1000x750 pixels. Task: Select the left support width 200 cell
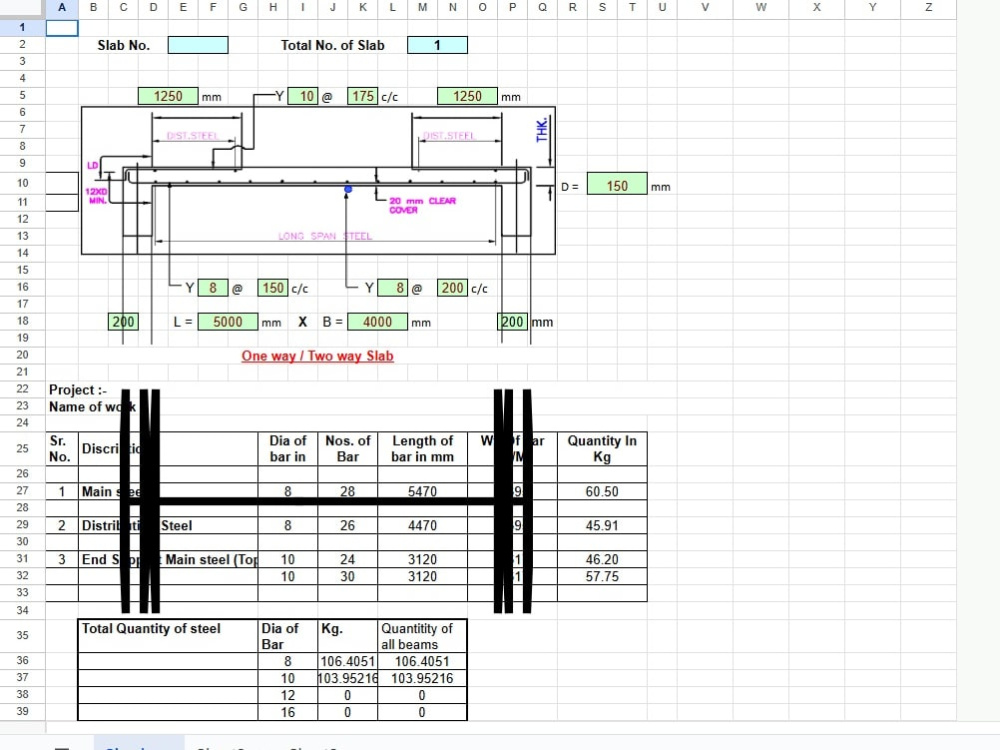click(x=123, y=321)
